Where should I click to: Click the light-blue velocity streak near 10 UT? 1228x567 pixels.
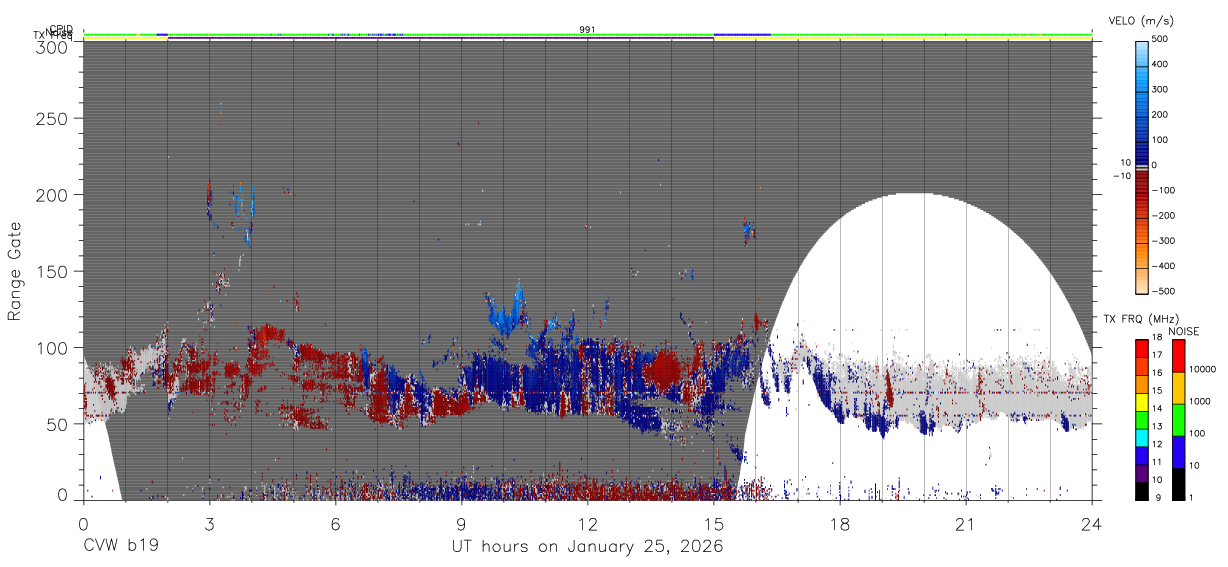coord(508,312)
